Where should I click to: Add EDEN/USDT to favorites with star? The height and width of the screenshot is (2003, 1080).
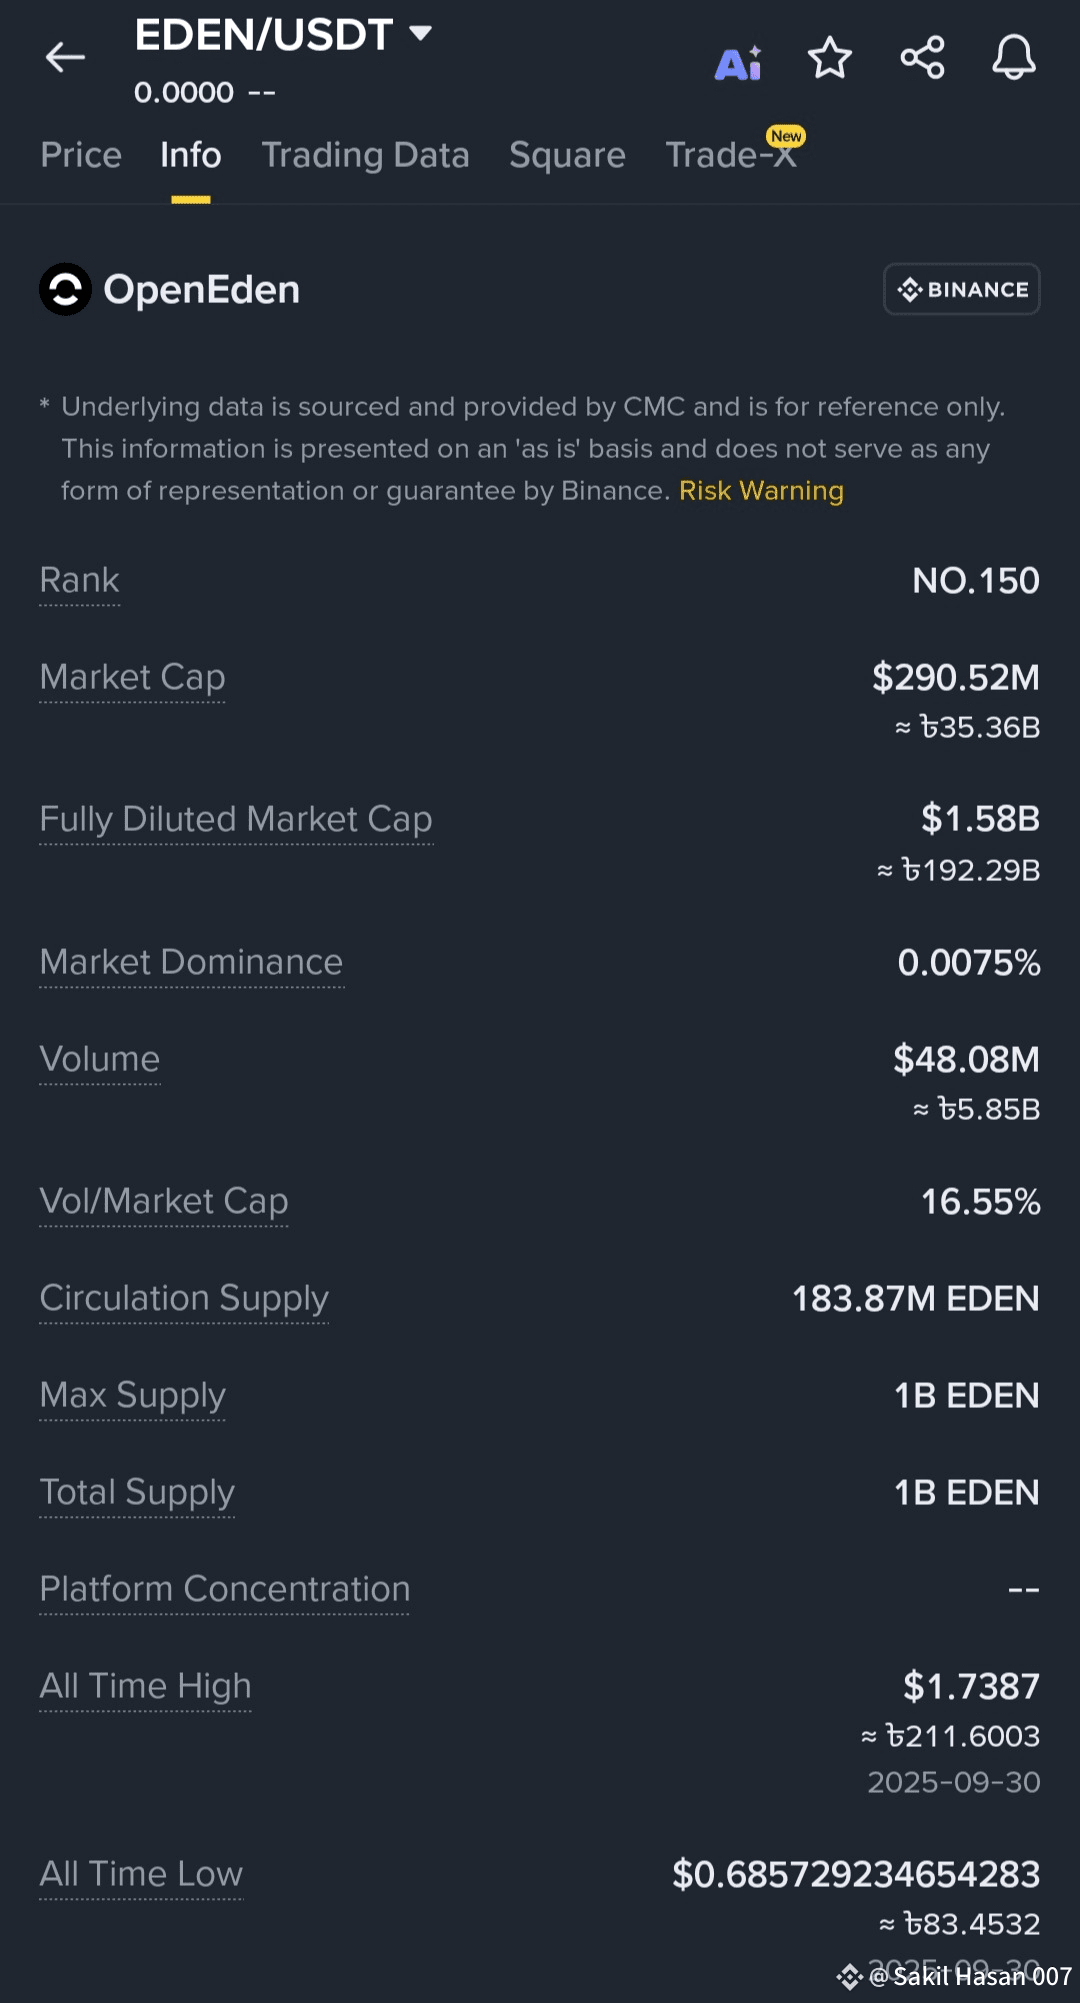[x=830, y=58]
